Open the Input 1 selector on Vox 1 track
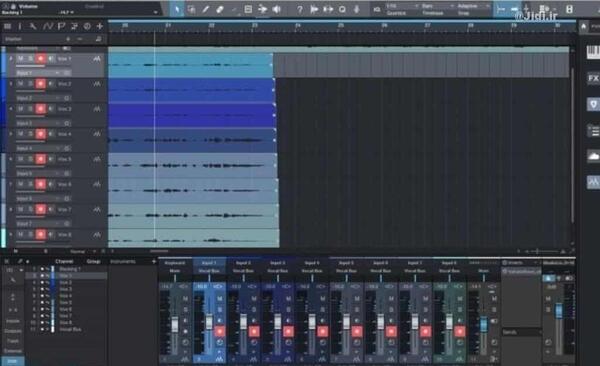The width and height of the screenshot is (600, 366). (x=38, y=73)
